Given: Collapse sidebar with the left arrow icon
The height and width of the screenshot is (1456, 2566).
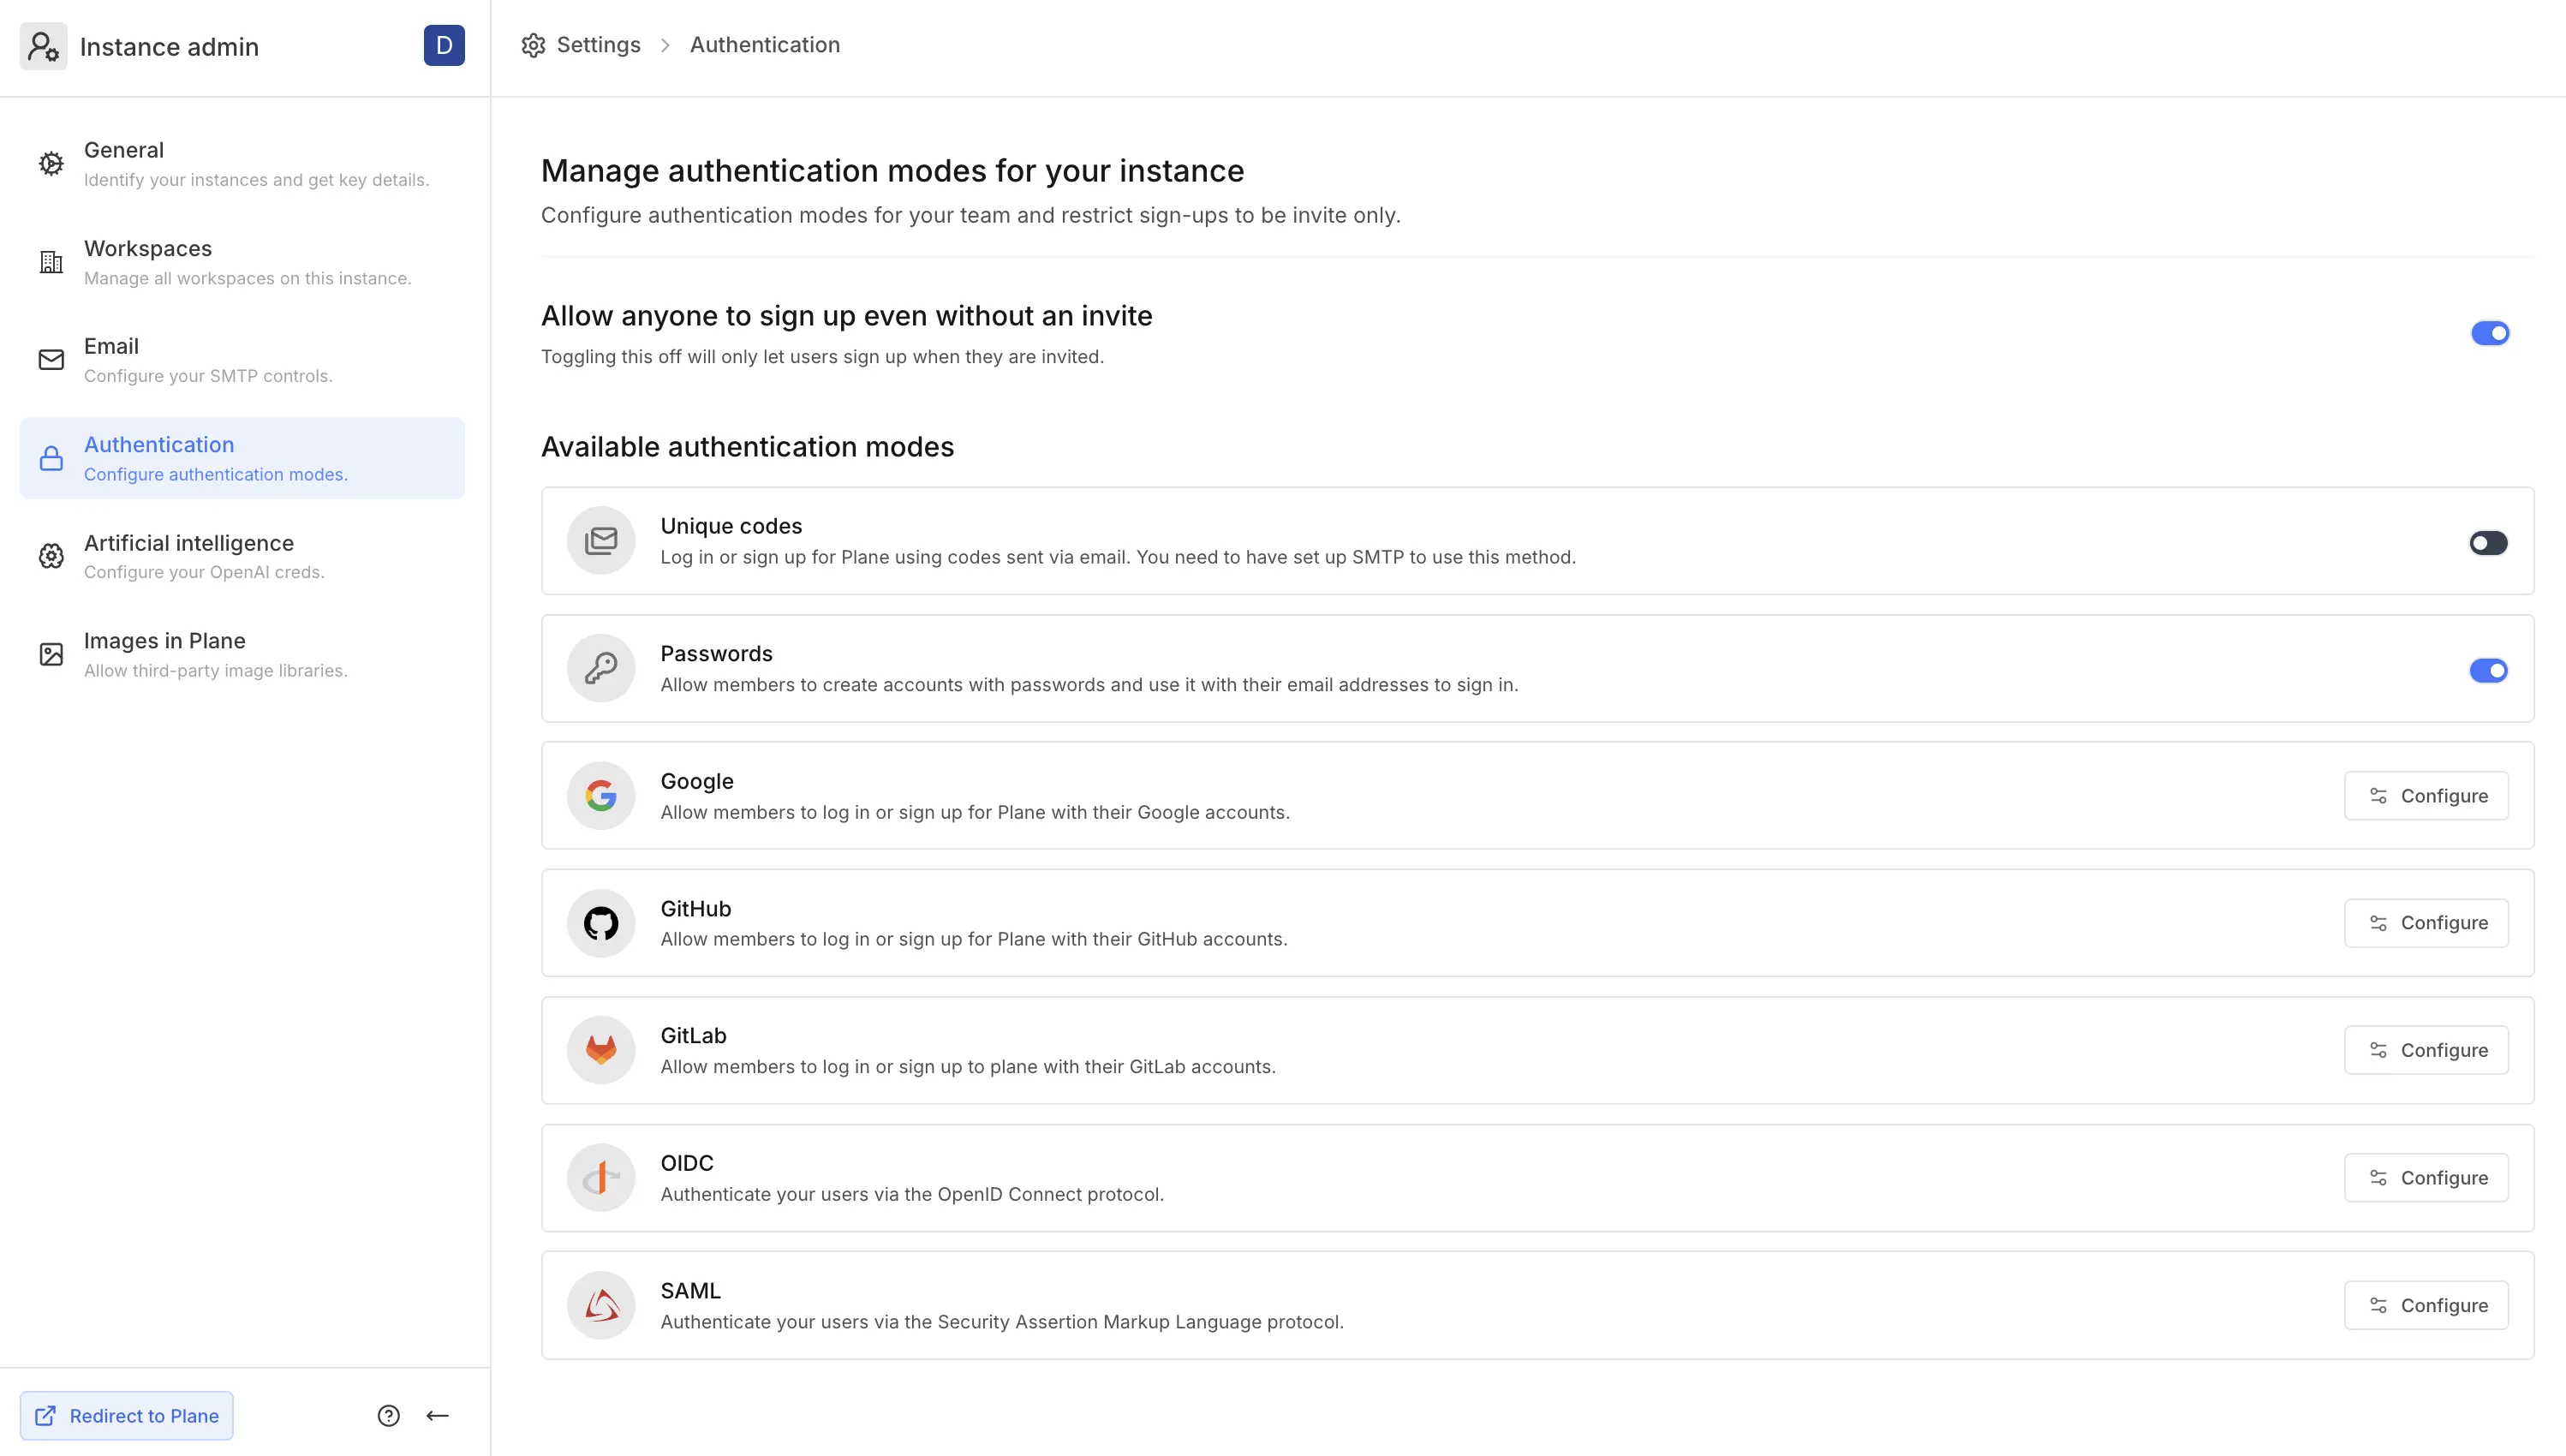Looking at the screenshot, I should coord(437,1415).
